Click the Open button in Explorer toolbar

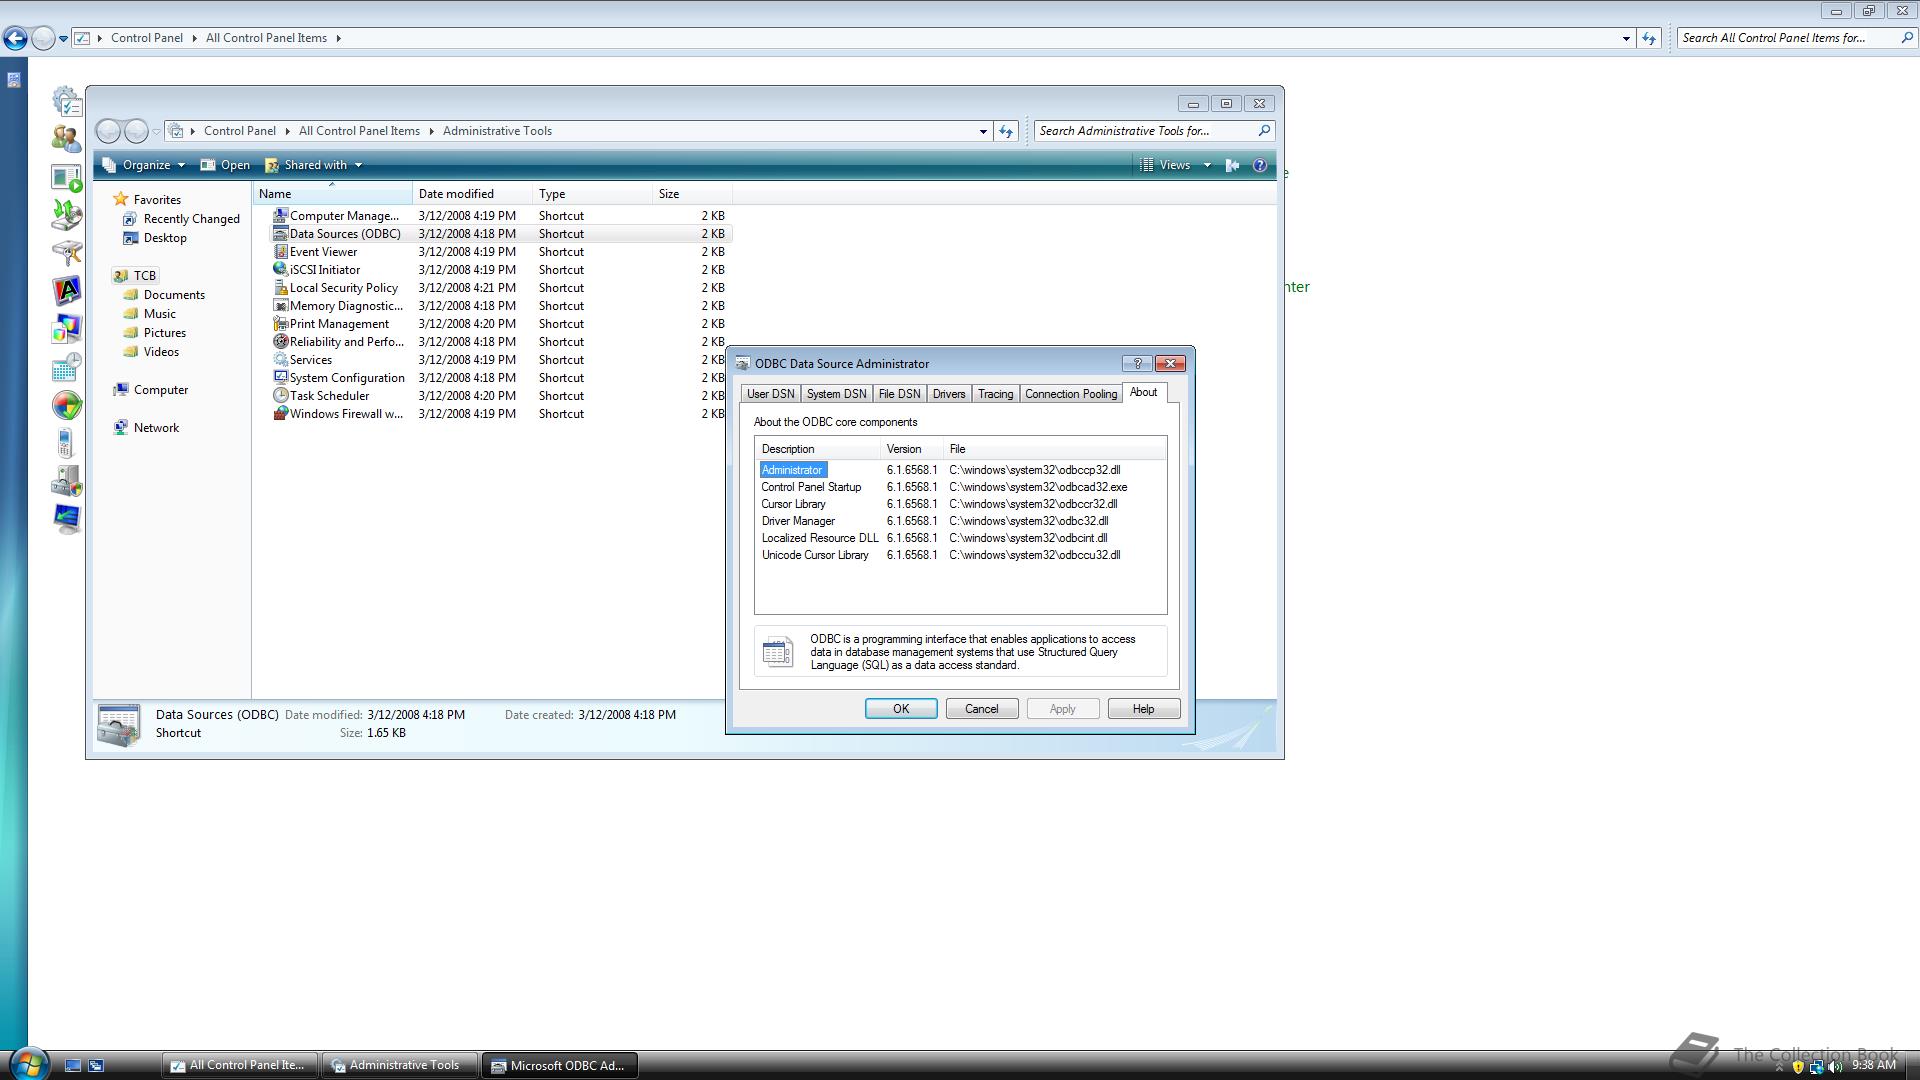coord(225,166)
